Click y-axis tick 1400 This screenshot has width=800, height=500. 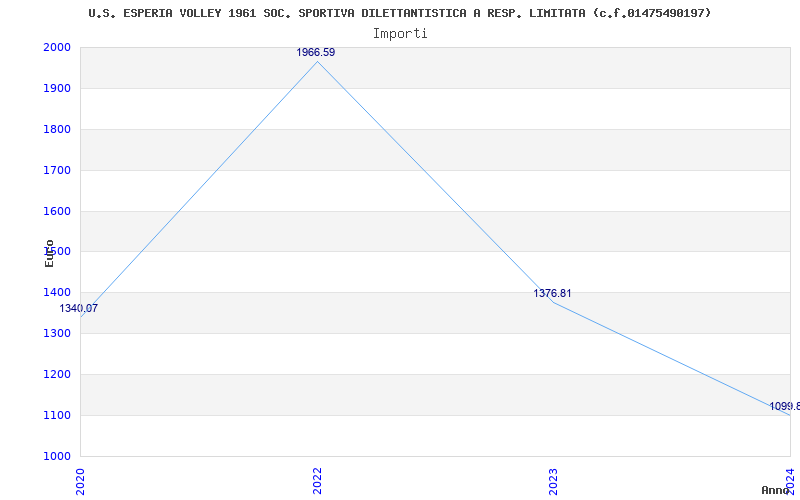coord(57,292)
